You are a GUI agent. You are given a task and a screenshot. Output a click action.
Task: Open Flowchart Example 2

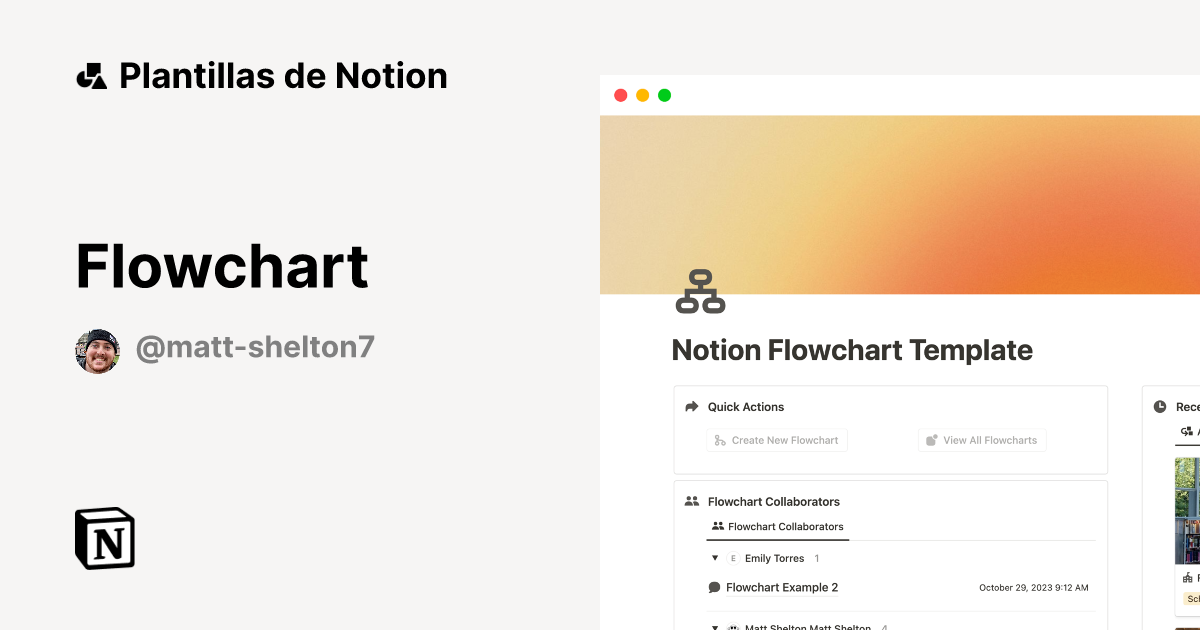(x=783, y=587)
